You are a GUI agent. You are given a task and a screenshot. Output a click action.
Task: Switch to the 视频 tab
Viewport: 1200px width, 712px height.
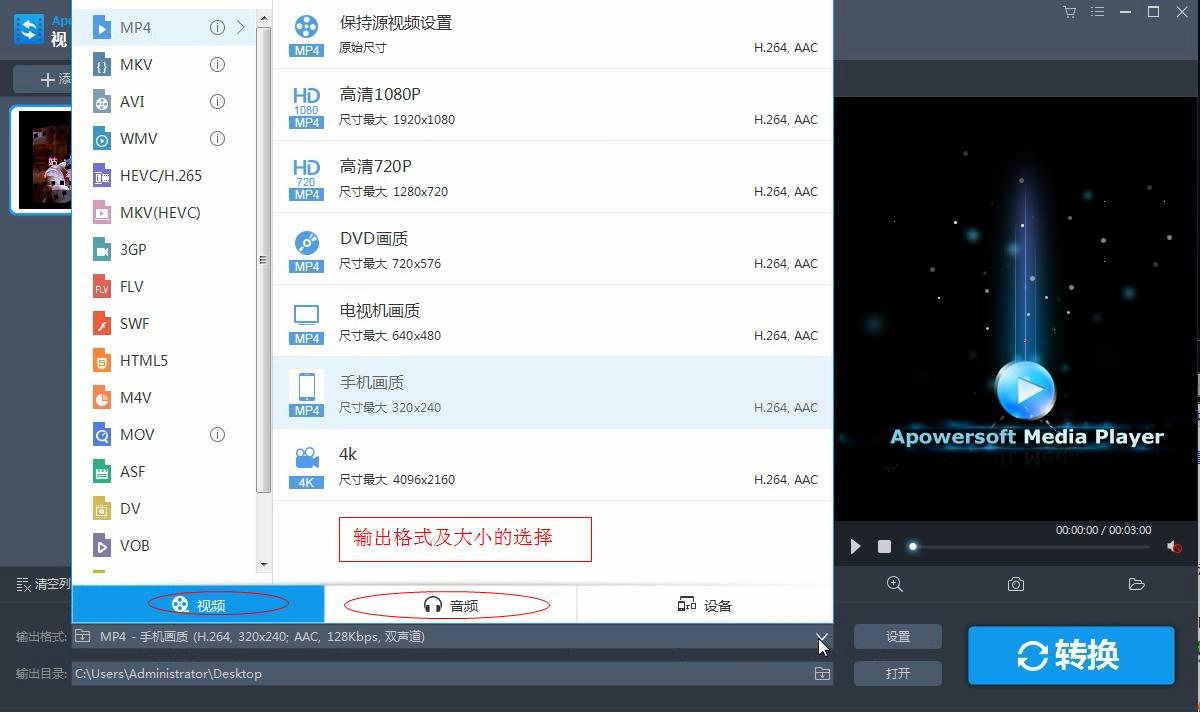(x=198, y=604)
